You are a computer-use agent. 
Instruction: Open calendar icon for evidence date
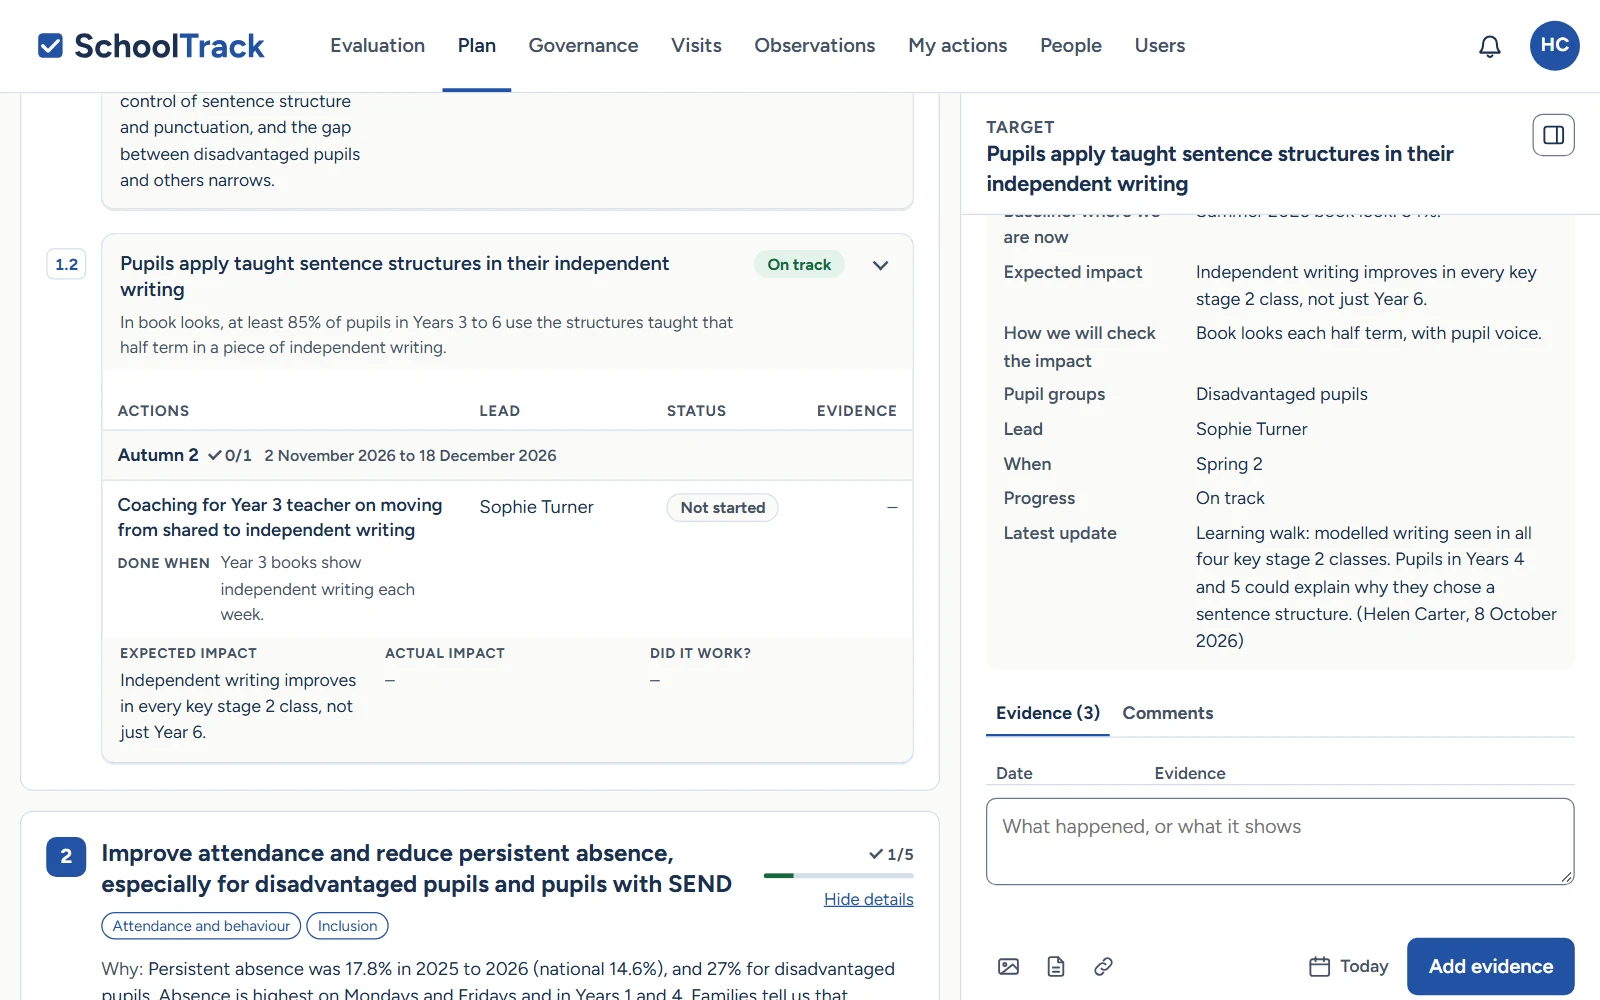tap(1319, 966)
